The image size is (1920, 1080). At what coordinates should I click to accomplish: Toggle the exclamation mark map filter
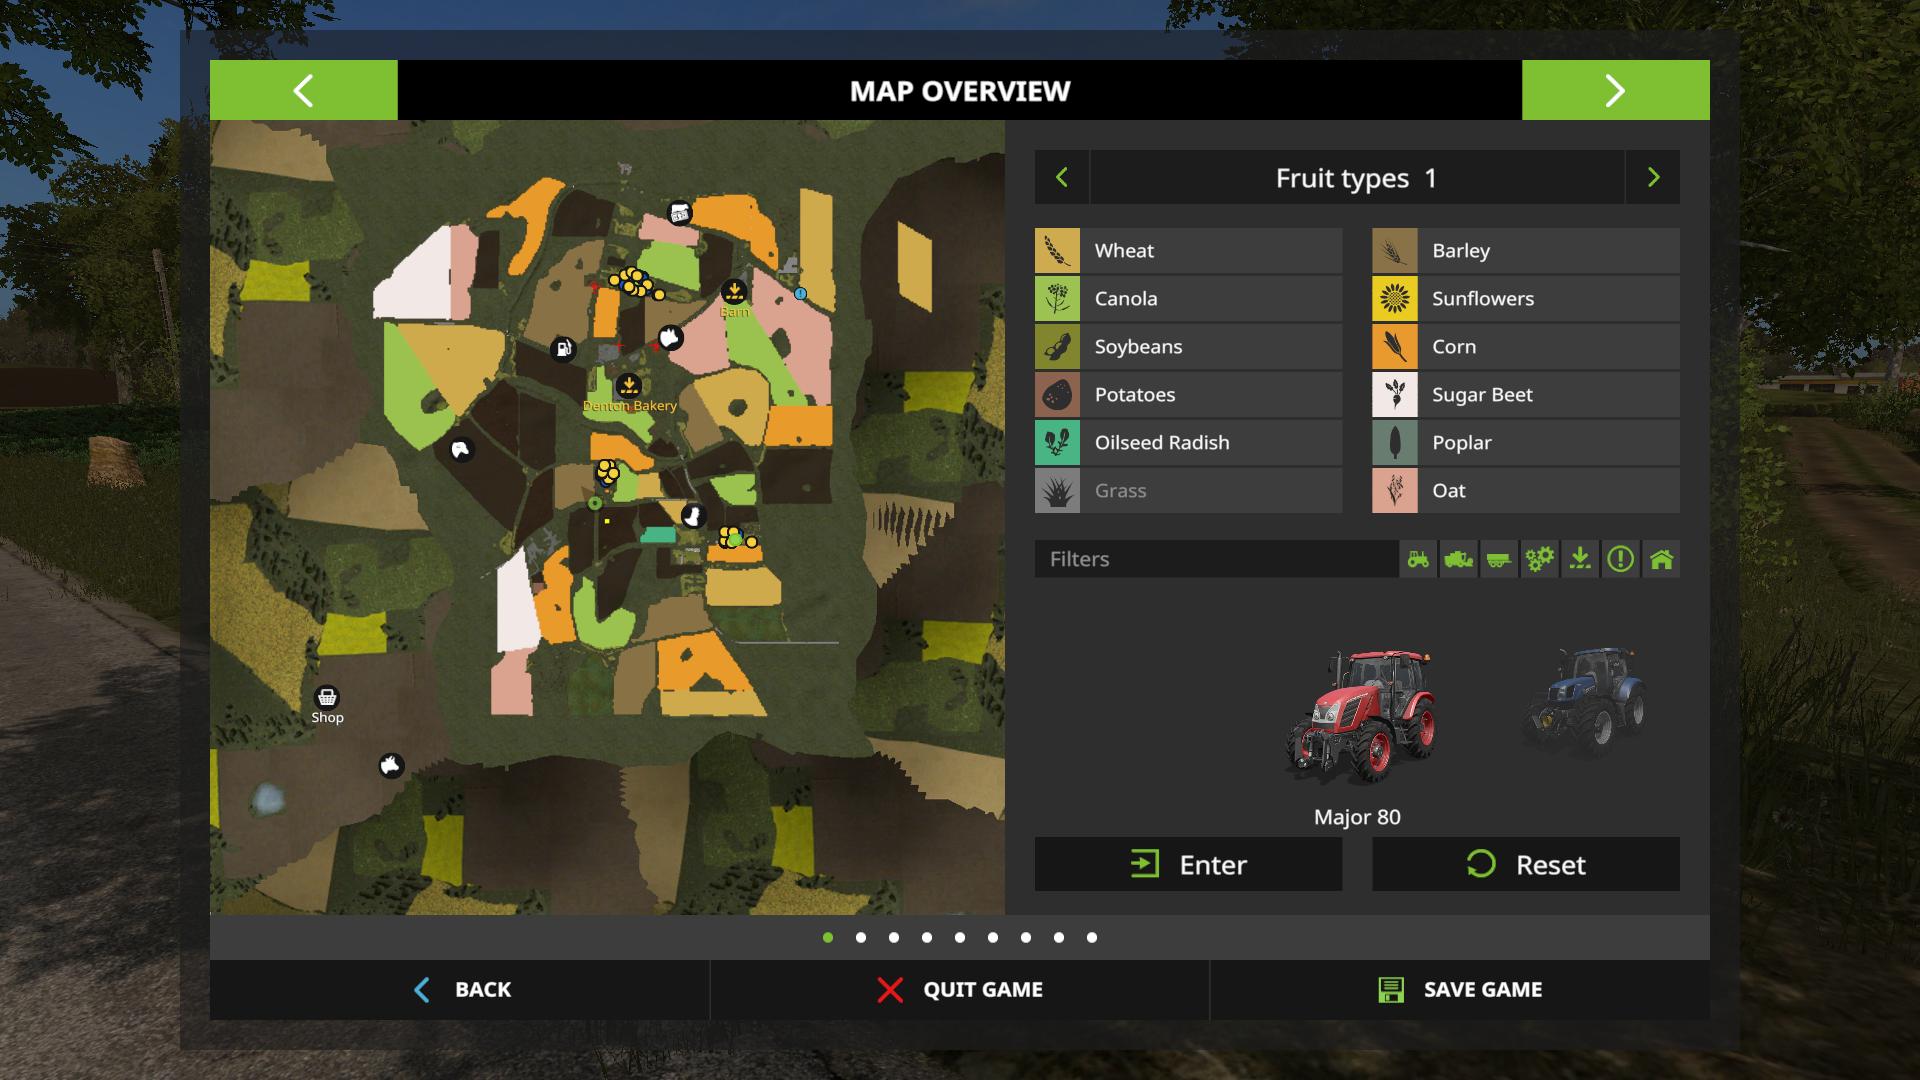pos(1621,559)
